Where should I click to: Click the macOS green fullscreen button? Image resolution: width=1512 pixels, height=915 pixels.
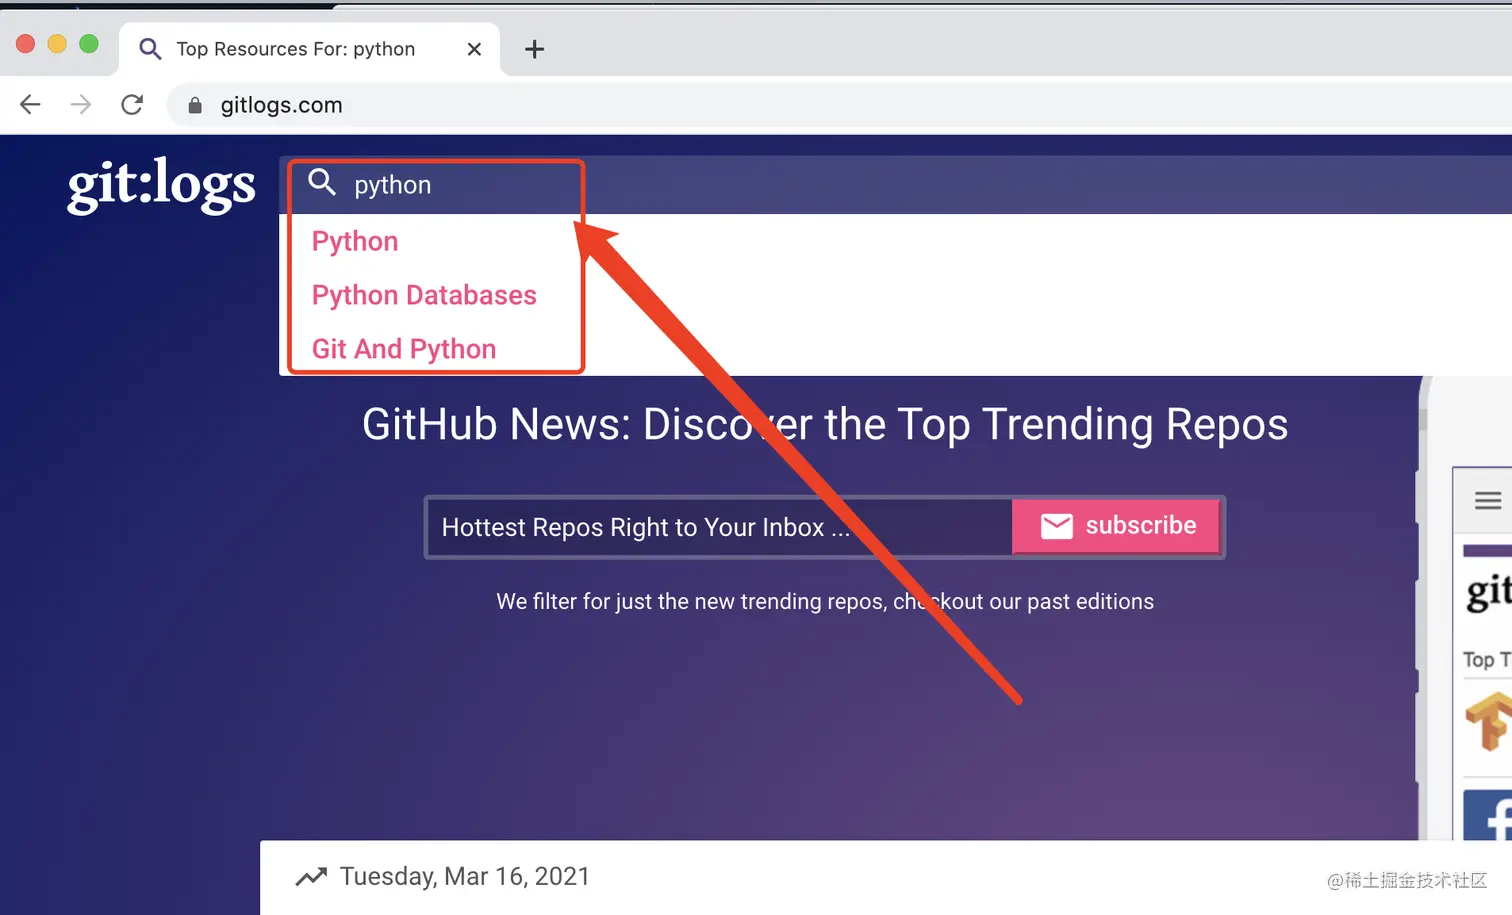pos(89,44)
